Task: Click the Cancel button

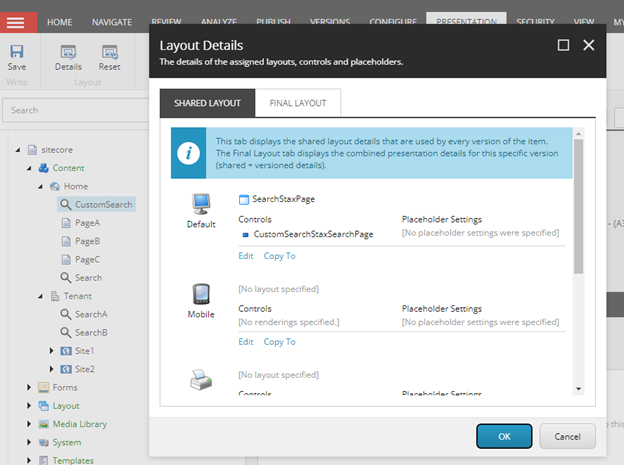Action: (567, 436)
